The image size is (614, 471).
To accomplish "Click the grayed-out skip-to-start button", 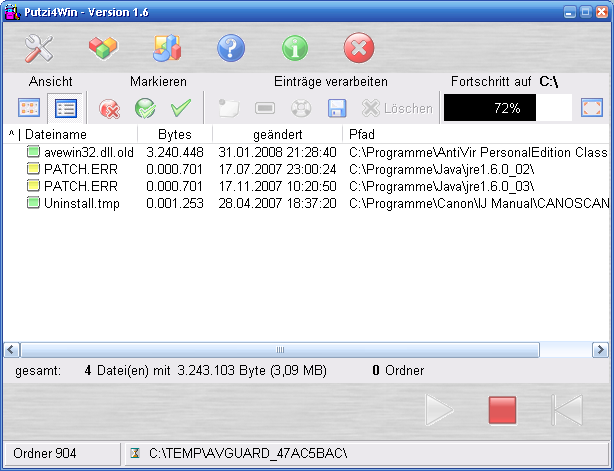I will point(567,410).
